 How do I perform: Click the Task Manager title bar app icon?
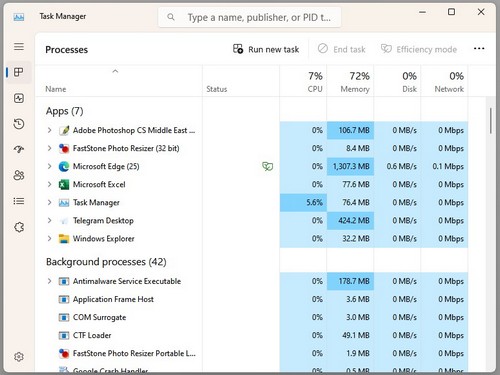click(19, 17)
